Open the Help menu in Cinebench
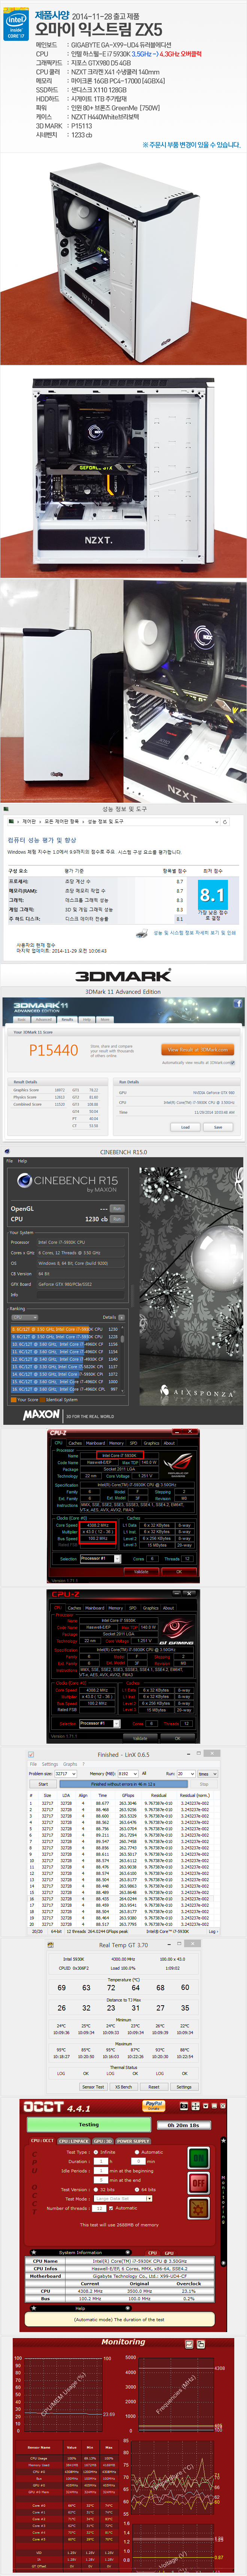 [22, 1161]
